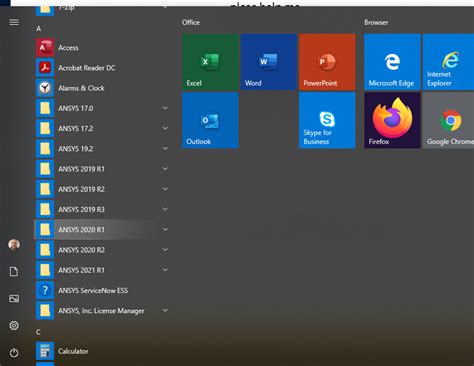Viewport: 474px width, 366px height.
Task: Click the ANSYS, Inc. License Manager folder icon
Action: [x=45, y=311]
